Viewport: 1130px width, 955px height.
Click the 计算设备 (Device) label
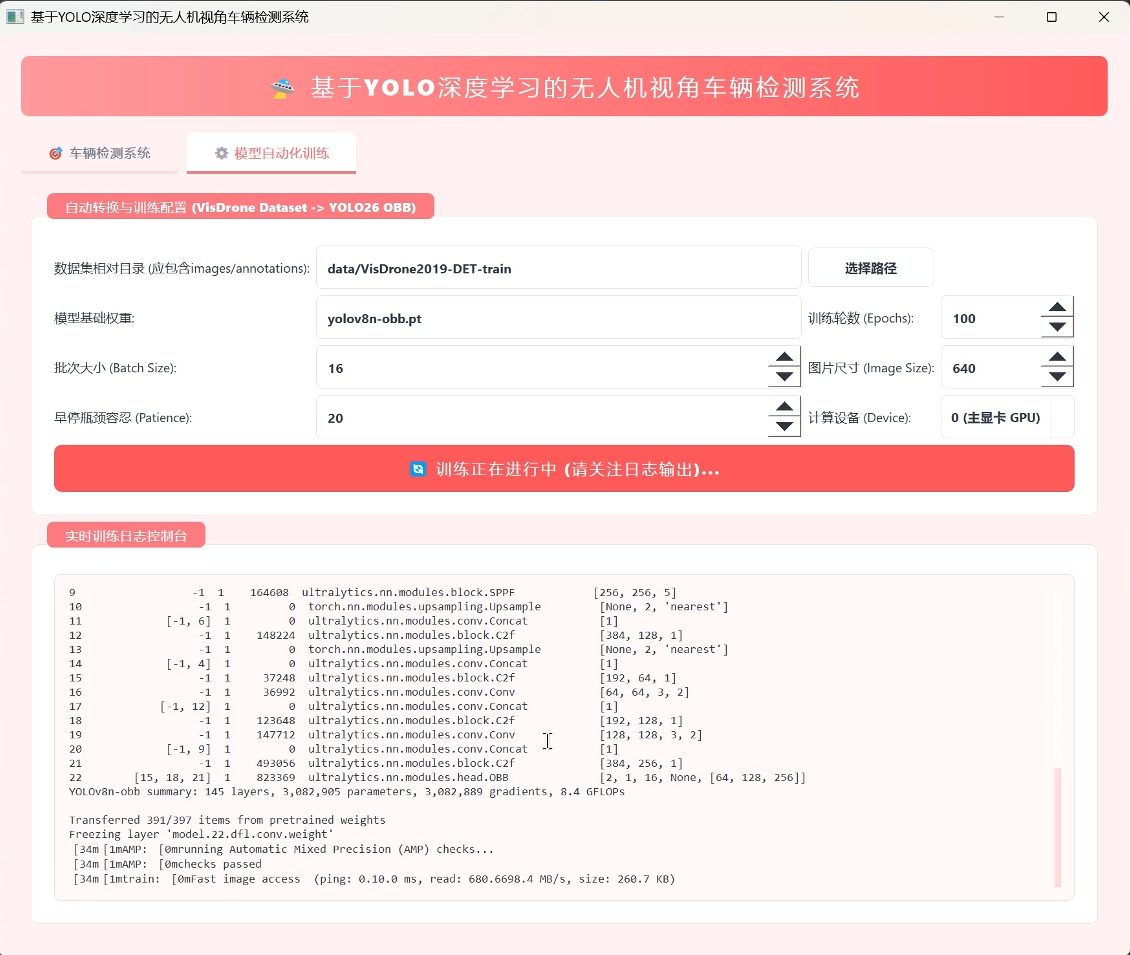click(x=860, y=417)
